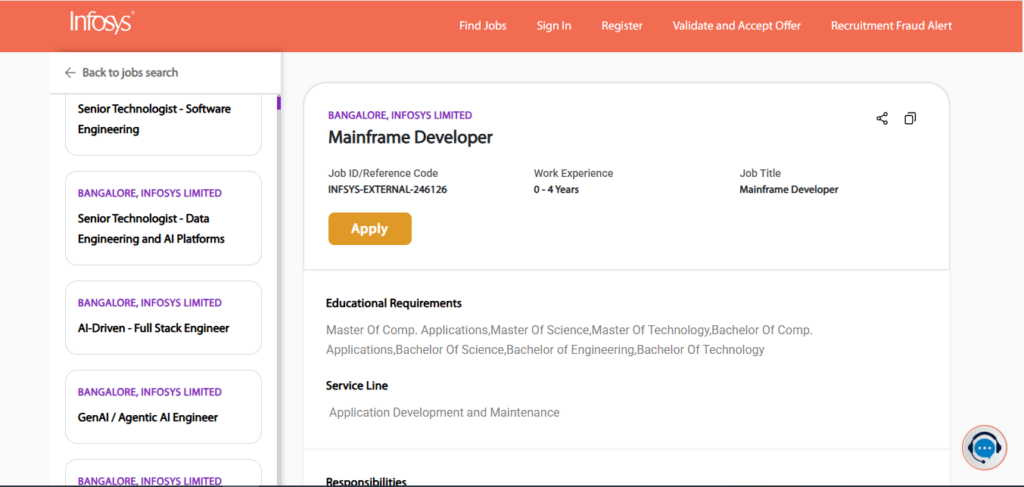Open Find Jobs in the header
Image resolution: width=1024 pixels, height=487 pixels.
[x=483, y=25]
